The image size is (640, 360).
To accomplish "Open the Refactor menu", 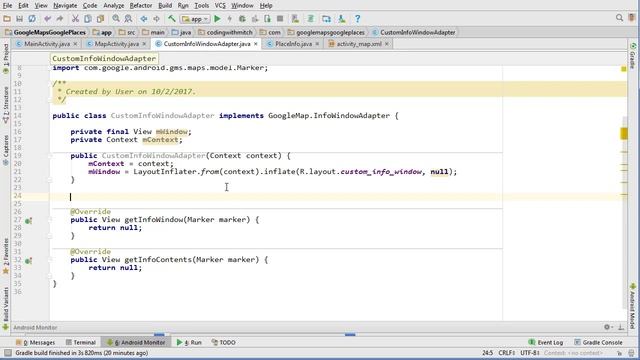I will [141, 6].
